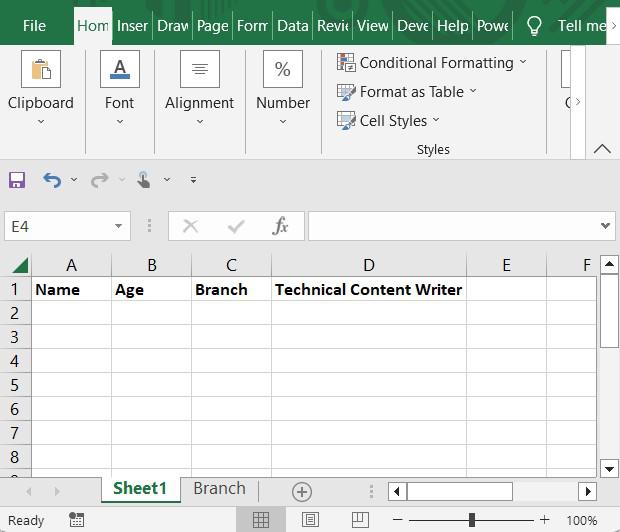Switch to Normal view layout

tap(260, 520)
